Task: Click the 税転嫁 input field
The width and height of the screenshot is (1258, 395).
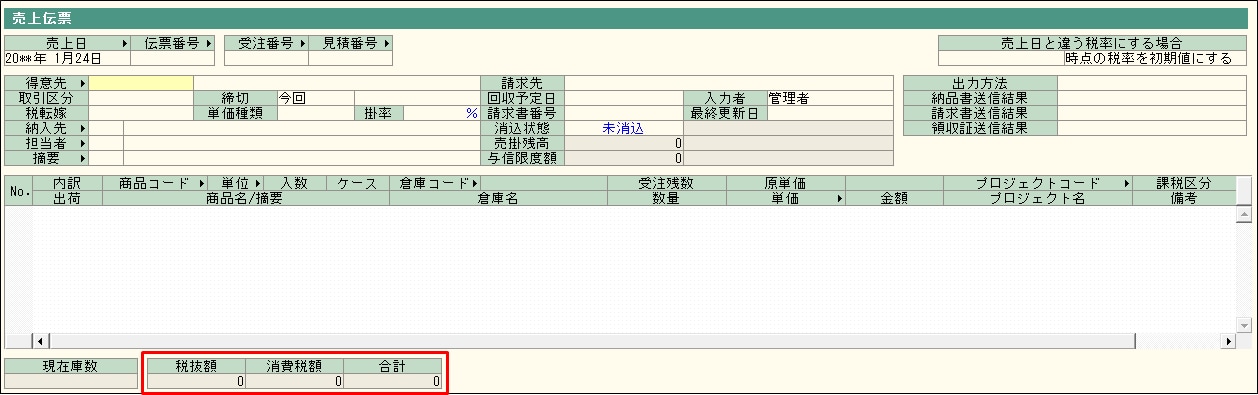Action: (x=141, y=113)
